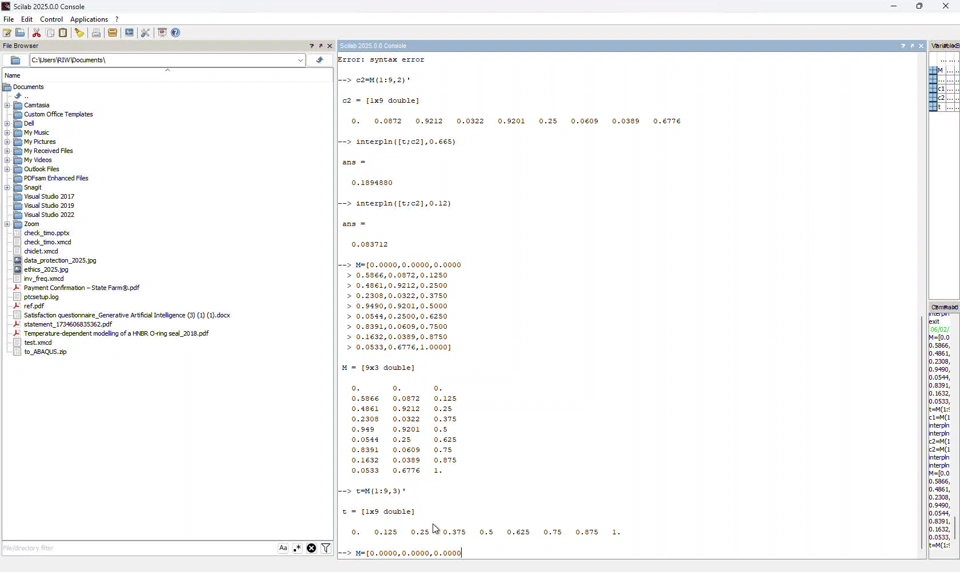
Task: Select the ref.pdf file
Action: tap(34, 306)
